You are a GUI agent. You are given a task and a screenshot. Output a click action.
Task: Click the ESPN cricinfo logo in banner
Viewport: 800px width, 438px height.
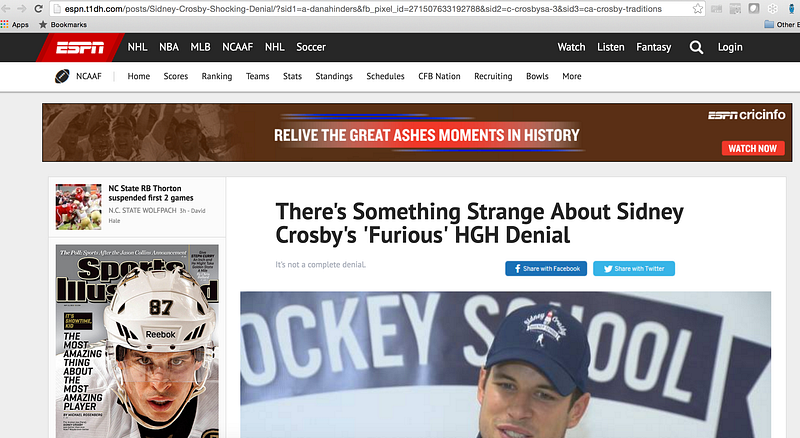pos(746,115)
